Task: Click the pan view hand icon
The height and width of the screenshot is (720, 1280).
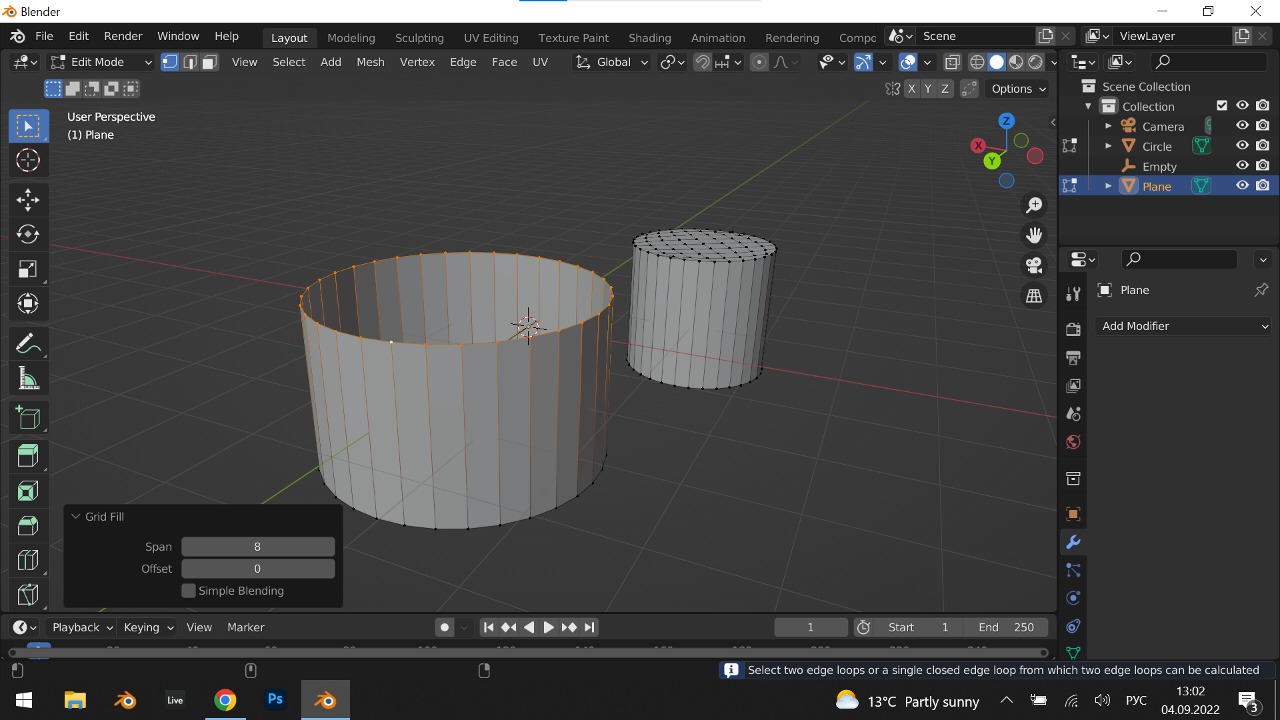Action: (1034, 235)
